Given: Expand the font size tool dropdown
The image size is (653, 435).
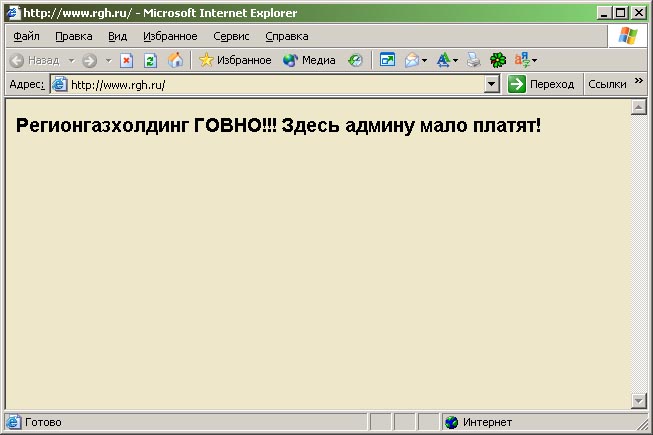Looking at the screenshot, I should tap(456, 60).
